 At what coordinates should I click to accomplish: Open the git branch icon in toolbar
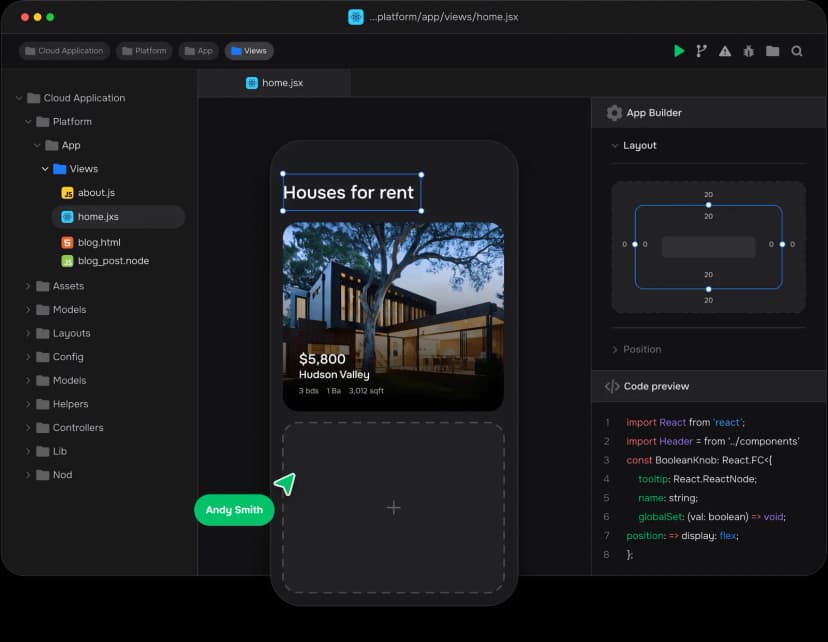point(703,50)
